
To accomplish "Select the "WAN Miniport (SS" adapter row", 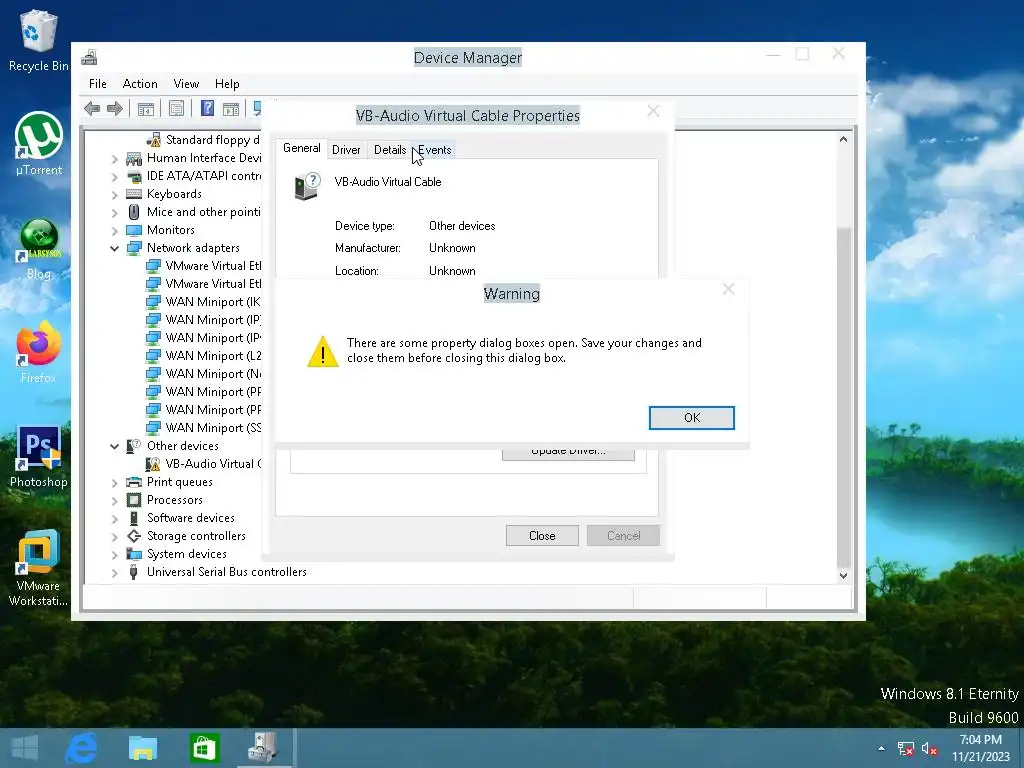I will pos(203,428).
